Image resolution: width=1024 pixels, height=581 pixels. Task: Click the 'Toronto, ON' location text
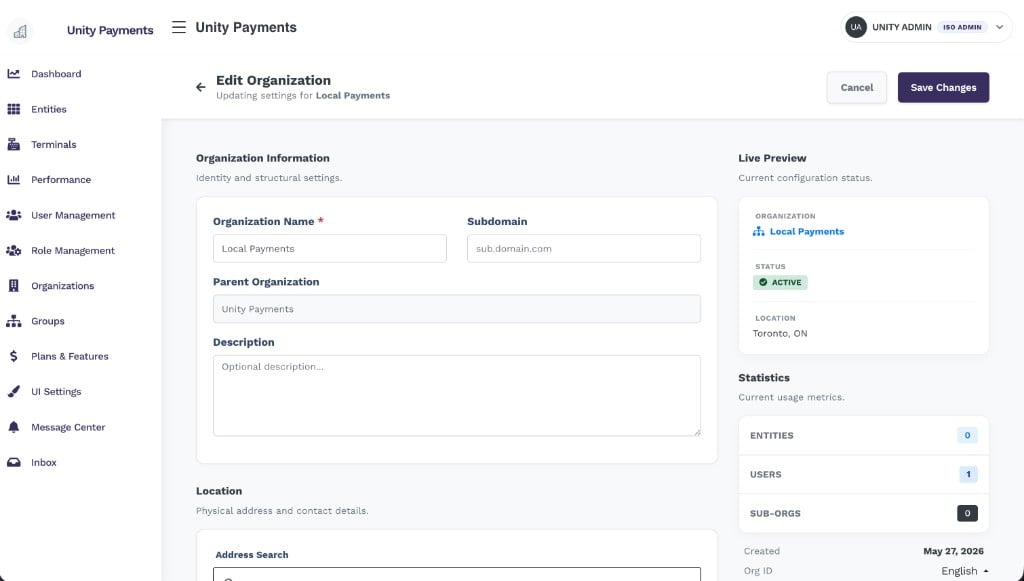pyautogui.click(x=780, y=333)
